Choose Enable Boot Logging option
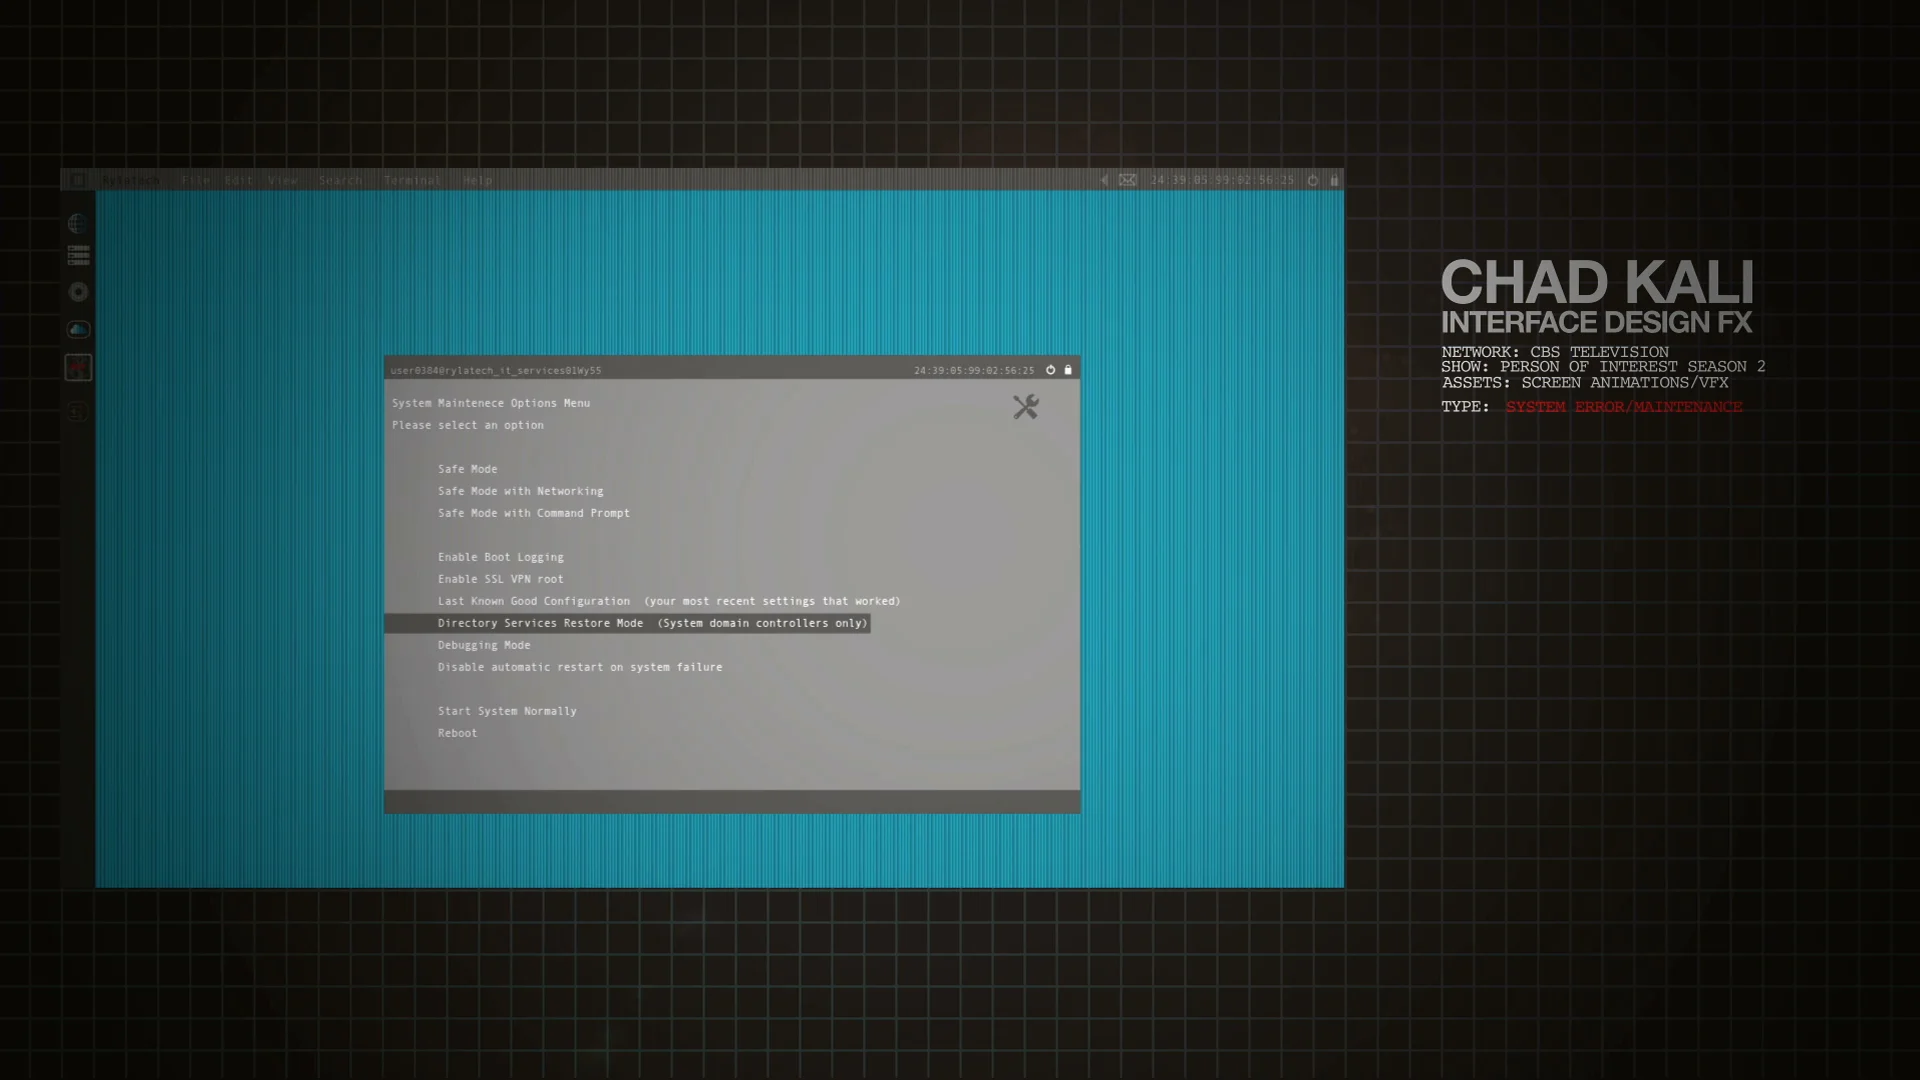The height and width of the screenshot is (1080, 1920). click(500, 557)
